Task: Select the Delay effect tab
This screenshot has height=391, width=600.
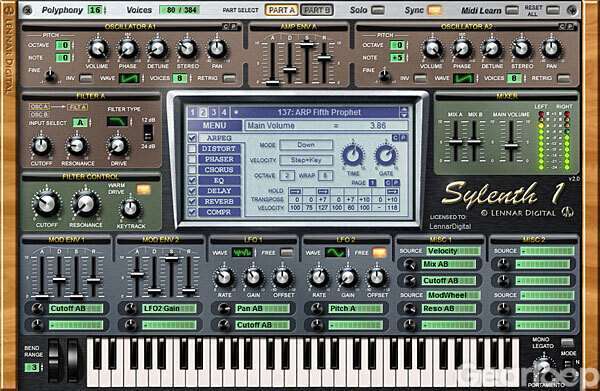Action: pos(219,191)
